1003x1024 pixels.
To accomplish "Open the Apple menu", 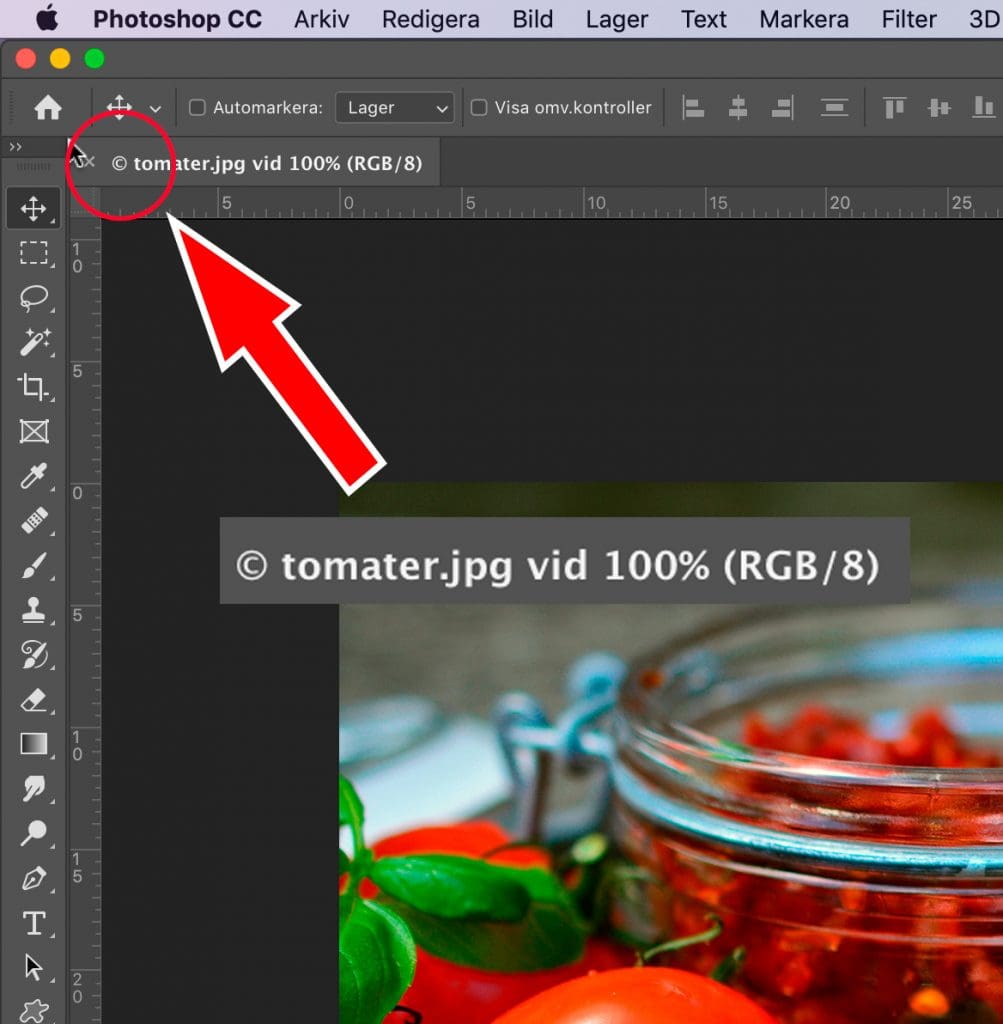I will pyautogui.click(x=48, y=18).
